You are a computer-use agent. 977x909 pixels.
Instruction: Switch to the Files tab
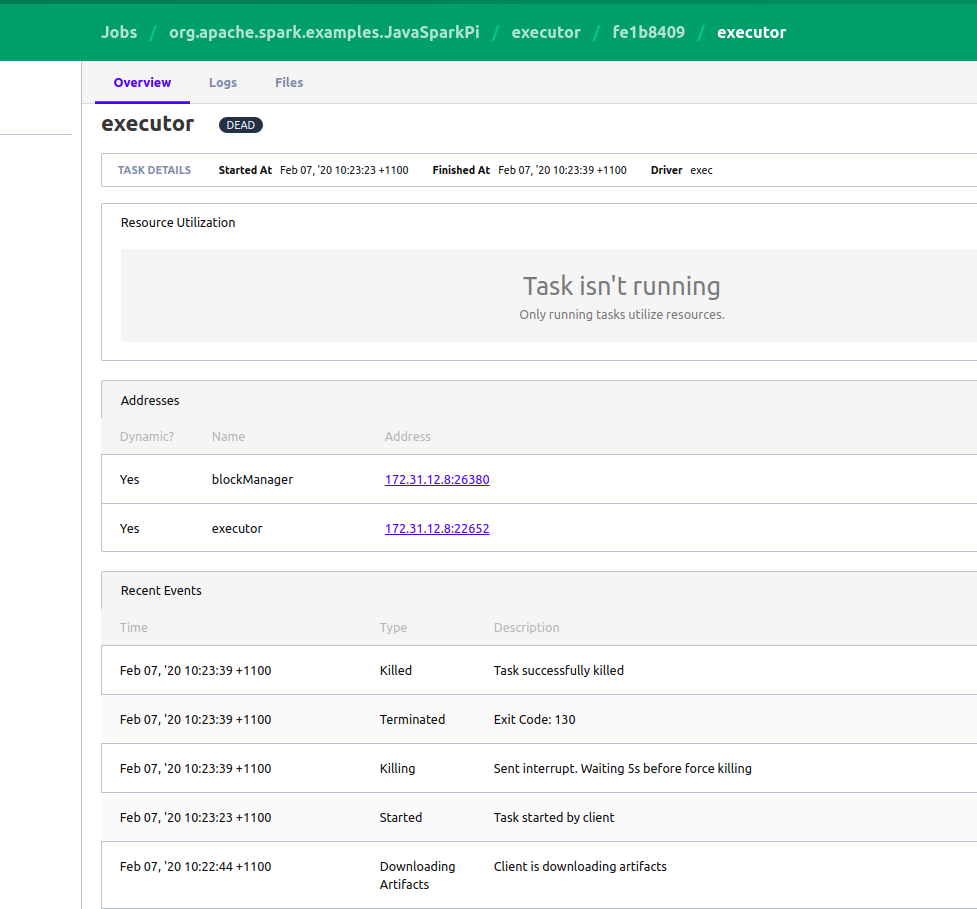click(x=289, y=82)
